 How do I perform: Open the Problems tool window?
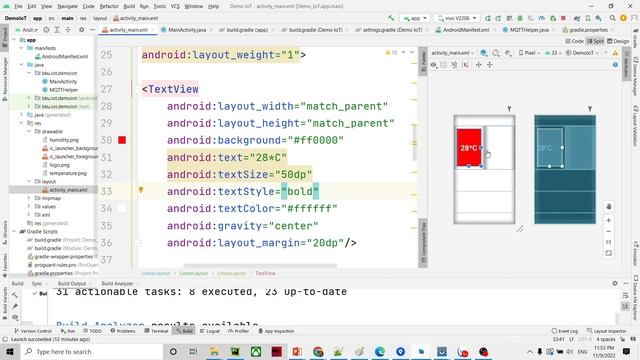pos(123,331)
